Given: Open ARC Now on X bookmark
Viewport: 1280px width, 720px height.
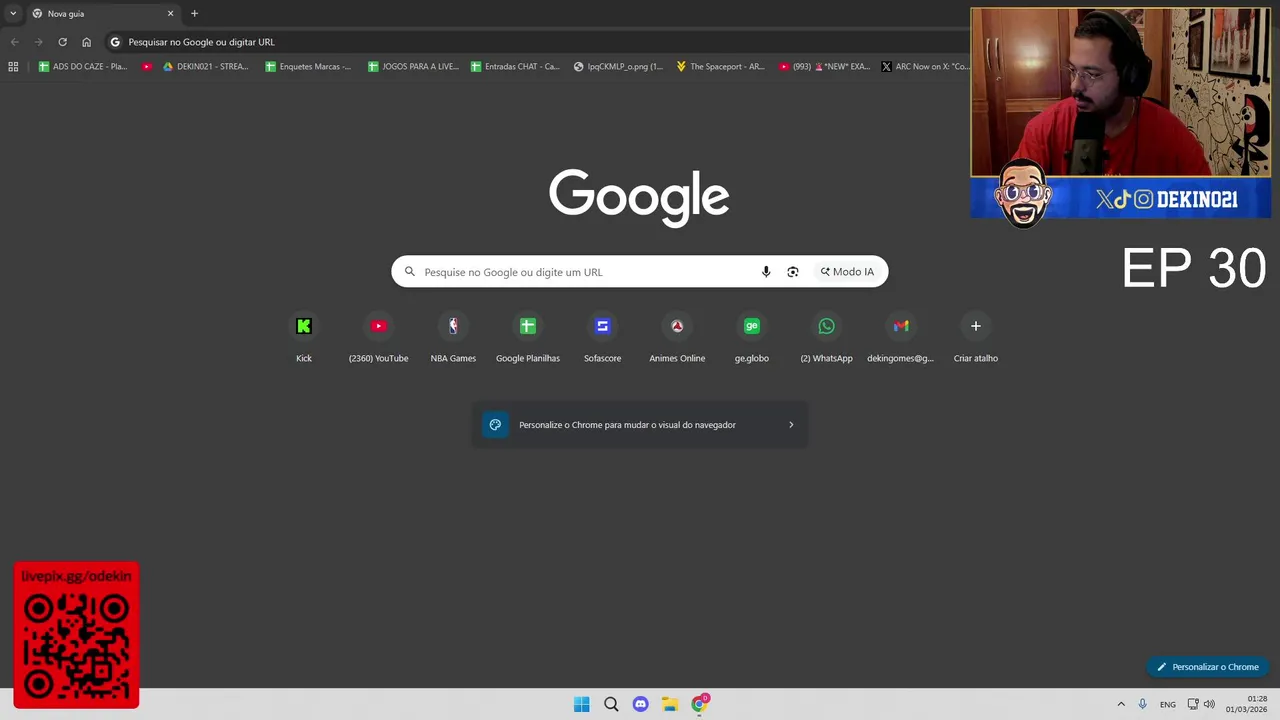Looking at the screenshot, I should coord(925,67).
